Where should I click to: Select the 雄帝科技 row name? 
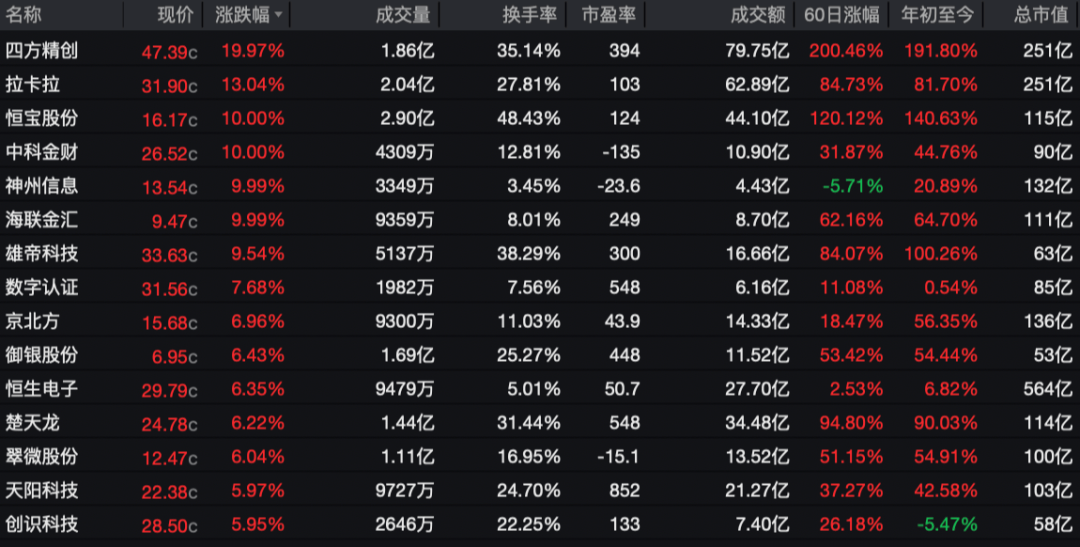click(41, 254)
